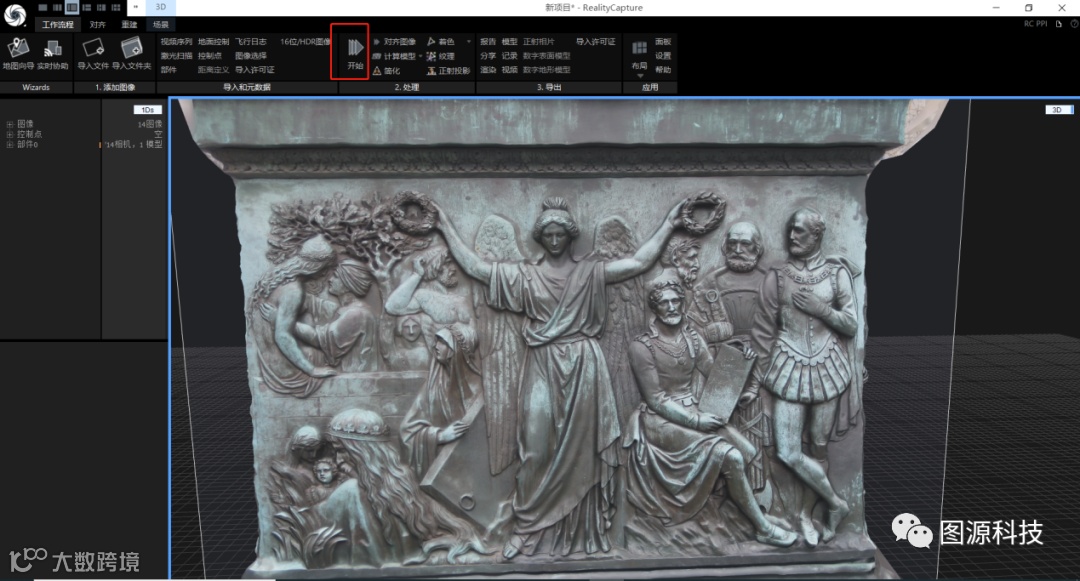Screen dimensions: 1080x581
Task: Open the 着色 dropdown arrow
Action: coord(469,42)
